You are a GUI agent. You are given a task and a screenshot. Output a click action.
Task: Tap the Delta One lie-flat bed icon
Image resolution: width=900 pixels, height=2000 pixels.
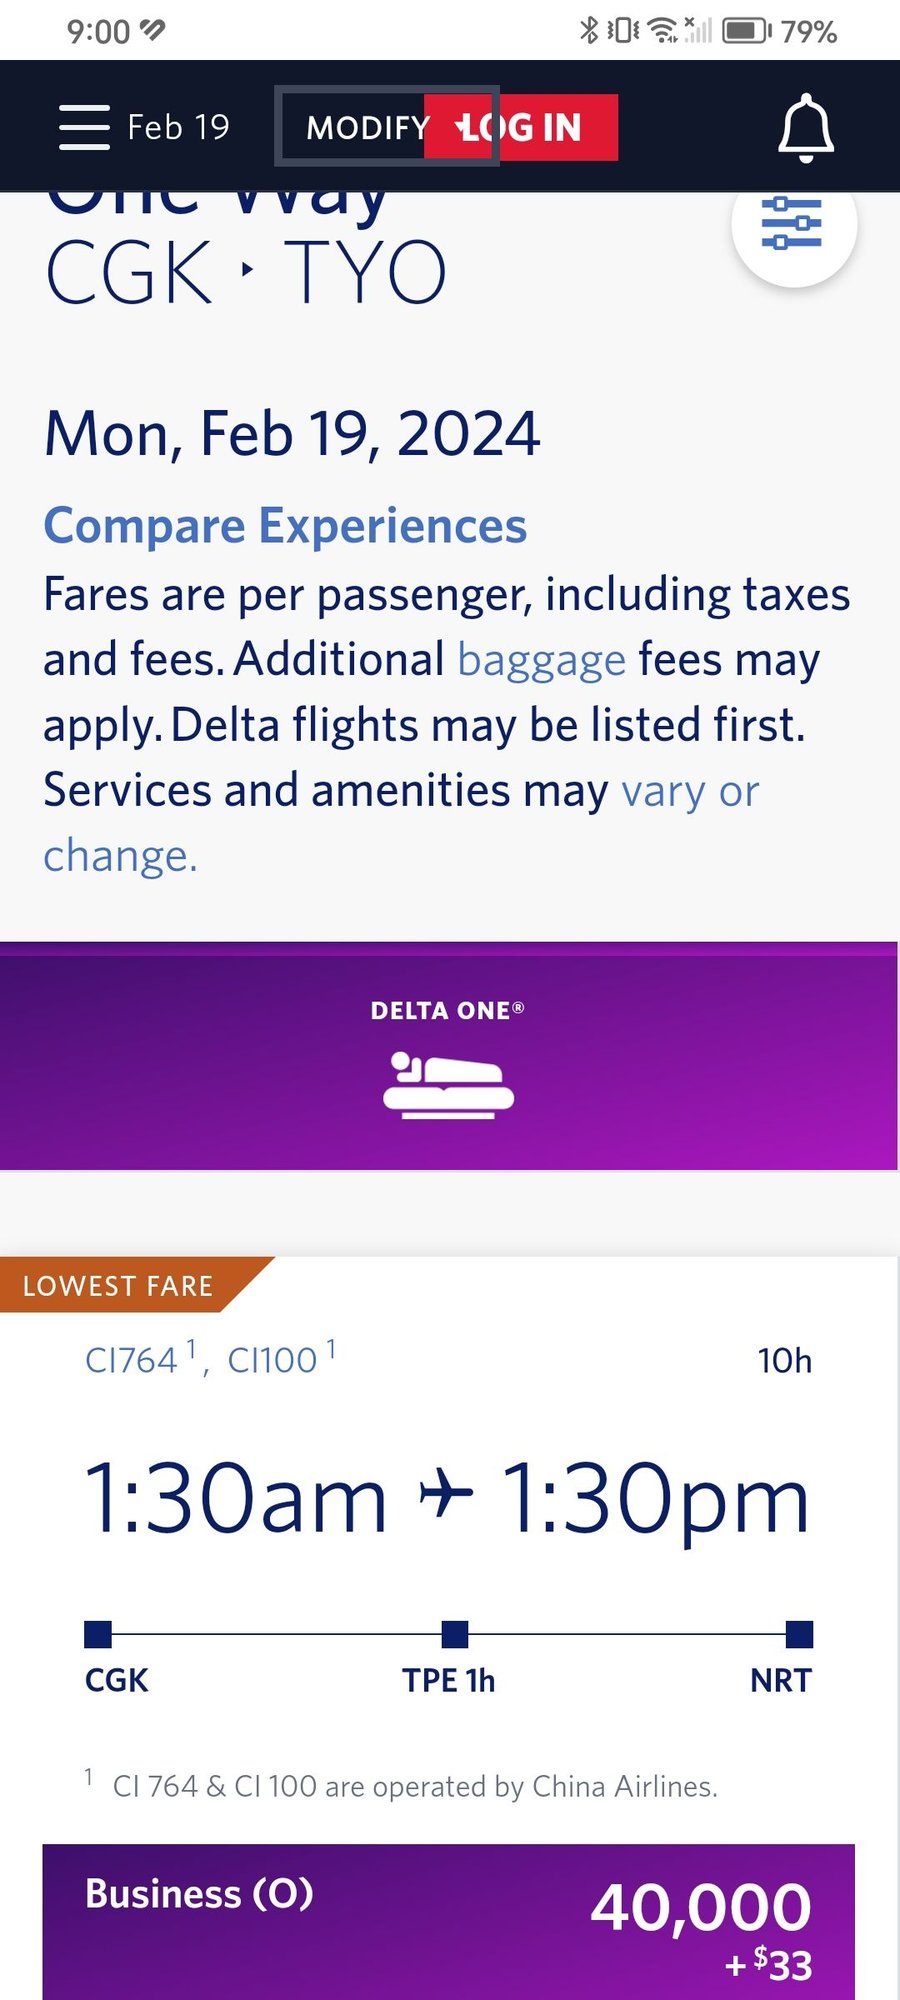tap(448, 1085)
